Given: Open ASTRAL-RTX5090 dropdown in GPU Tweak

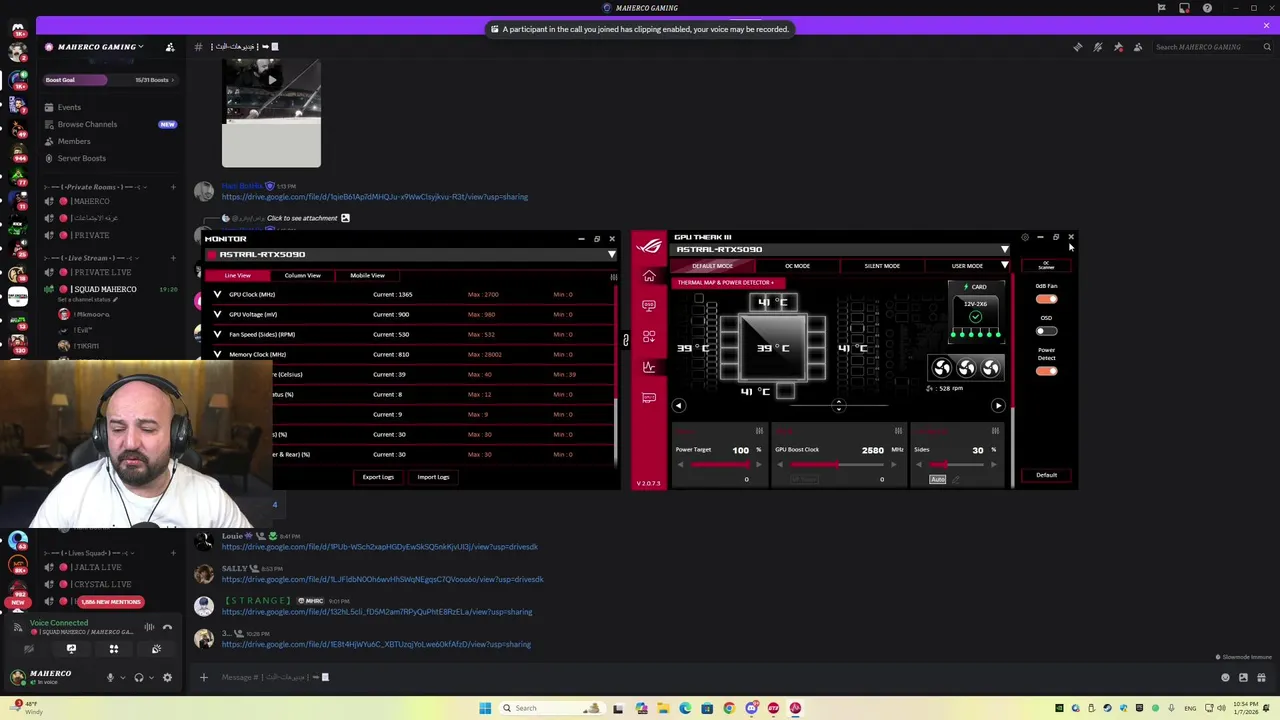Looking at the screenshot, I should [1004, 250].
